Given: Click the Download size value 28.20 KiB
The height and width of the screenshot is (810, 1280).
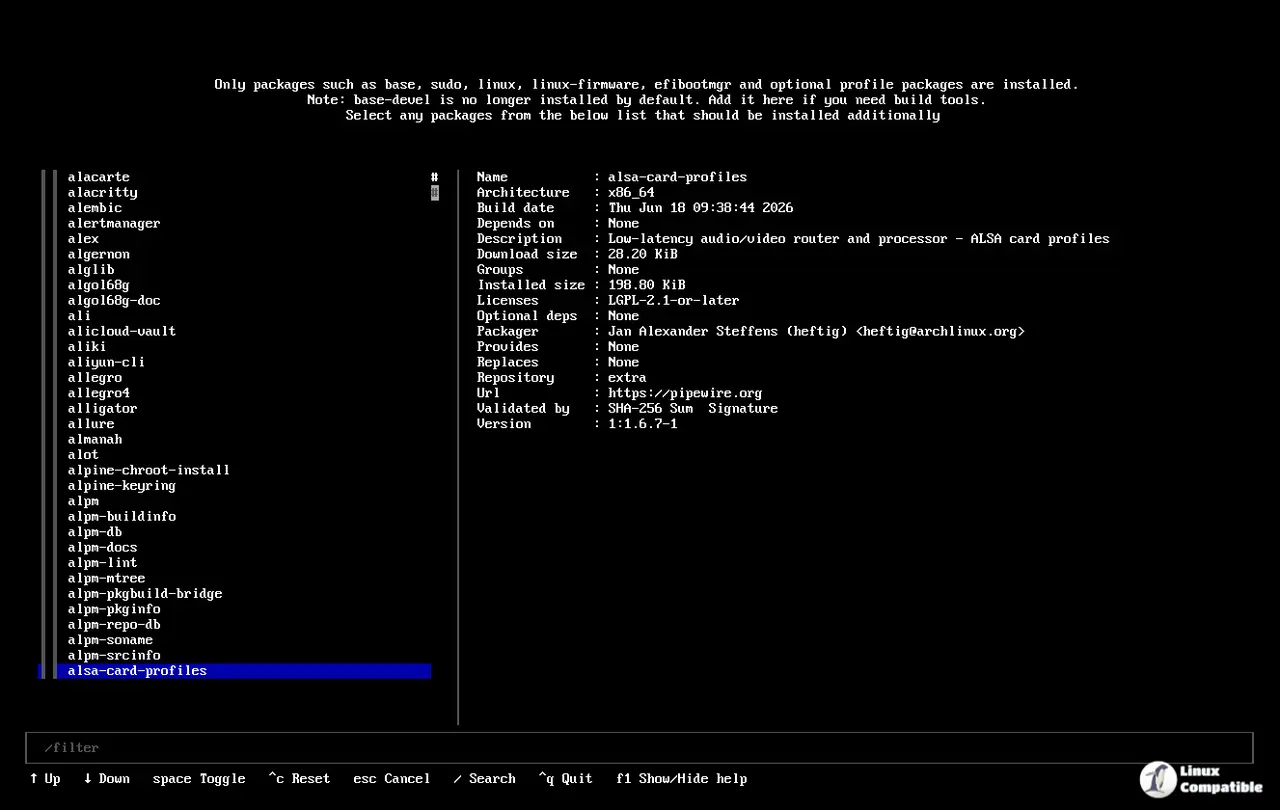Looking at the screenshot, I should point(643,254).
